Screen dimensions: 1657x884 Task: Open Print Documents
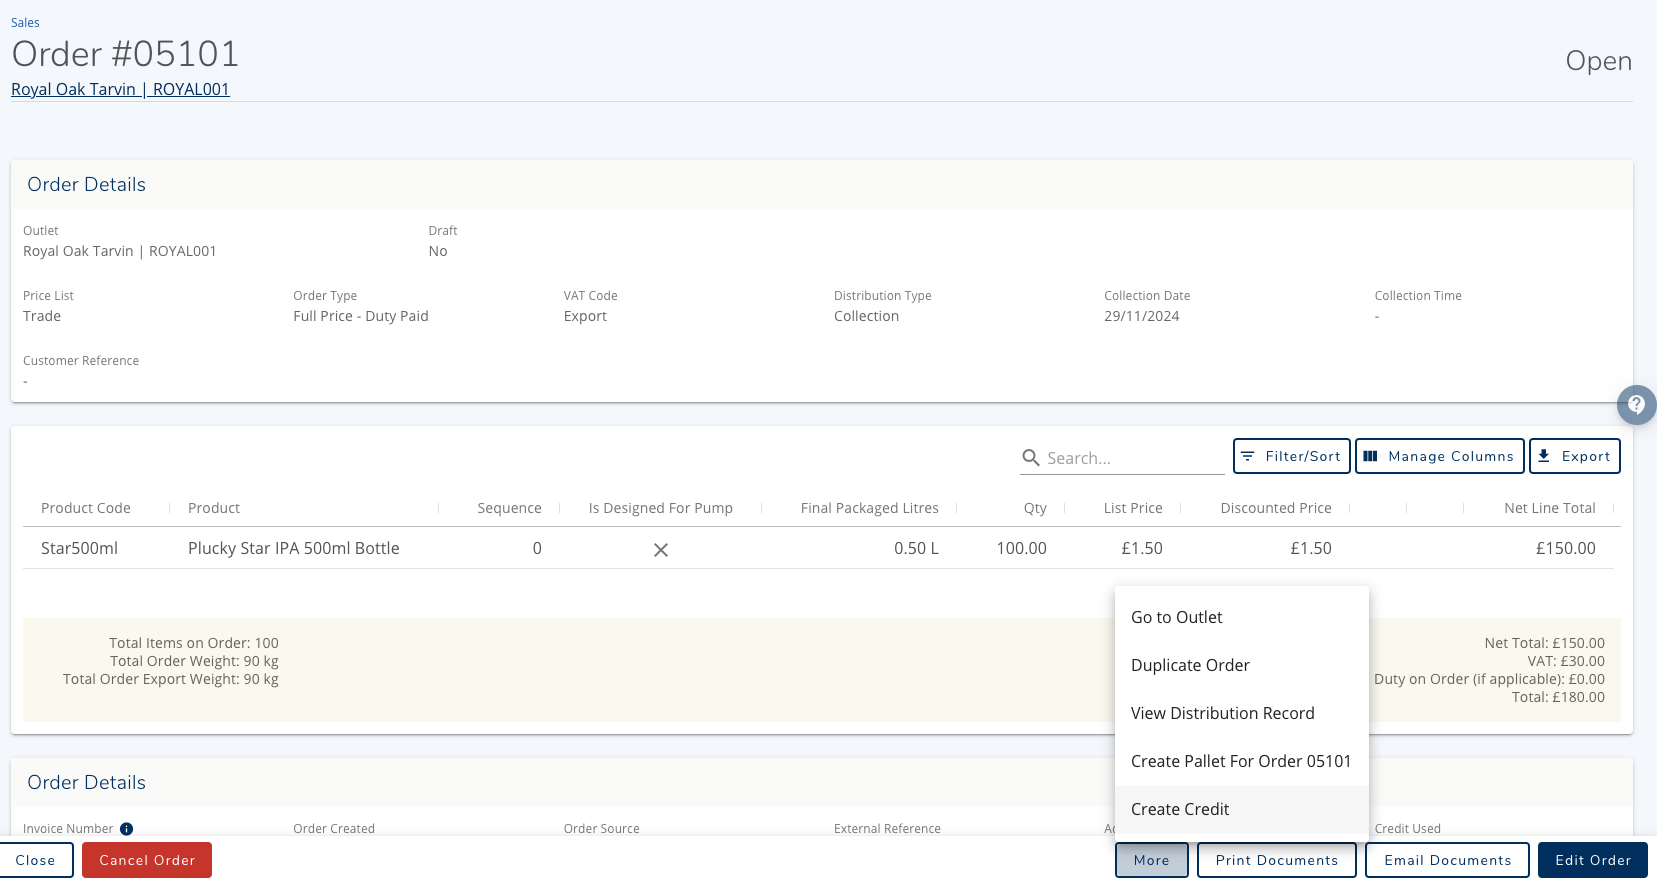point(1277,860)
